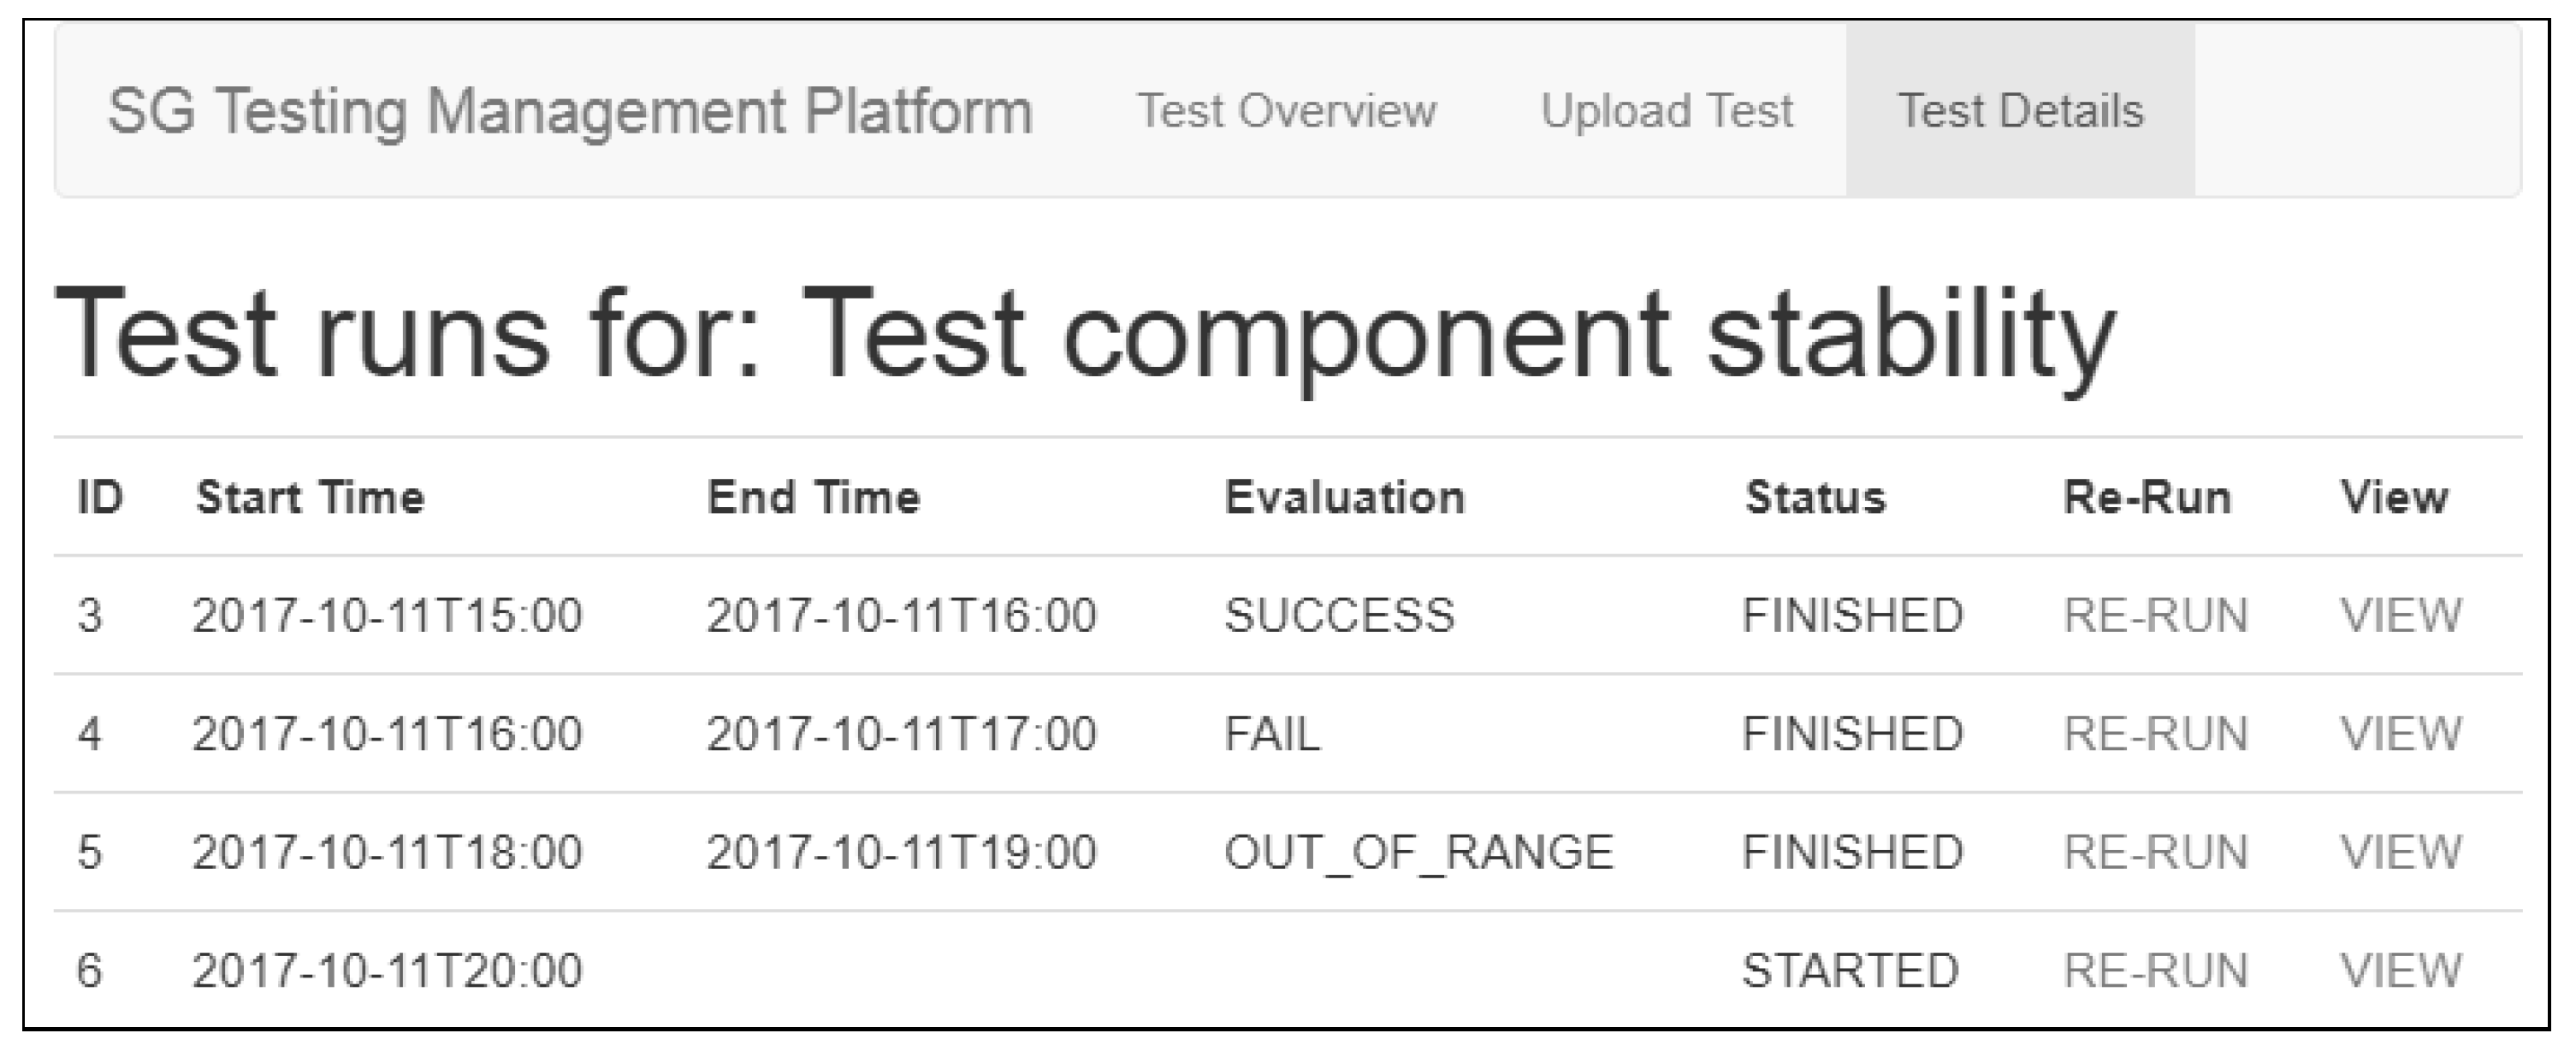
Task: Select the Test Details tab
Action: 2020,110
